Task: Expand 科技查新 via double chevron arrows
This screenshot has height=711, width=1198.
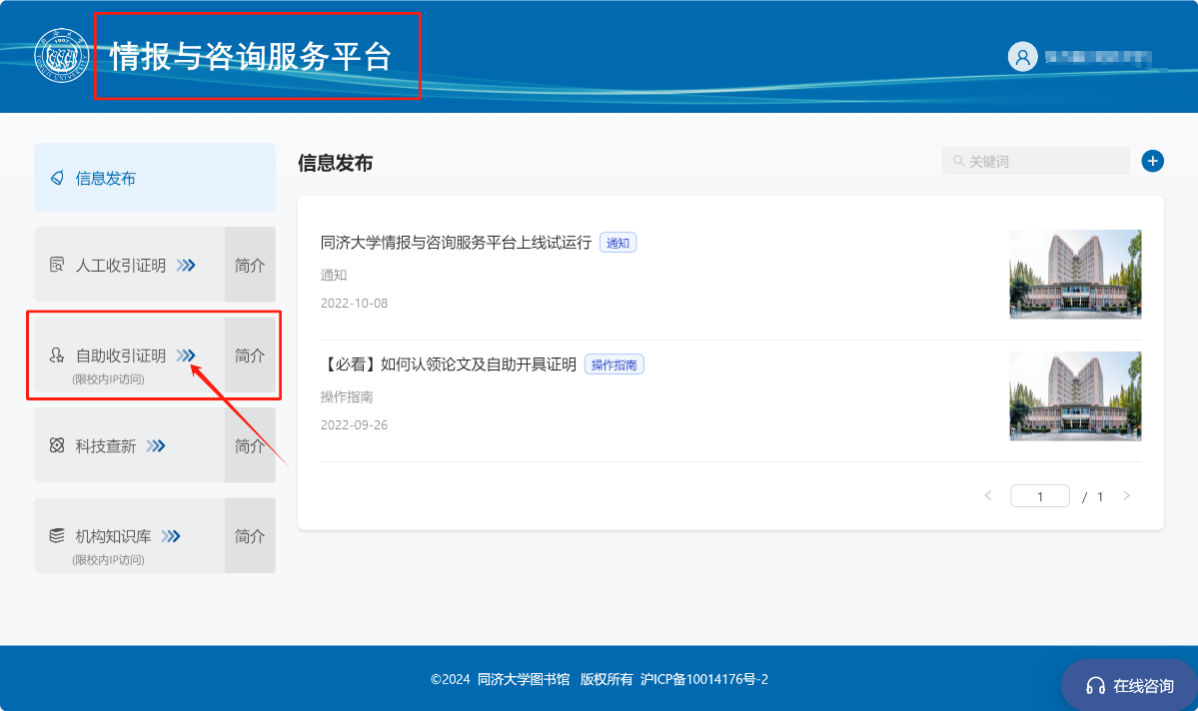Action: tap(156, 446)
